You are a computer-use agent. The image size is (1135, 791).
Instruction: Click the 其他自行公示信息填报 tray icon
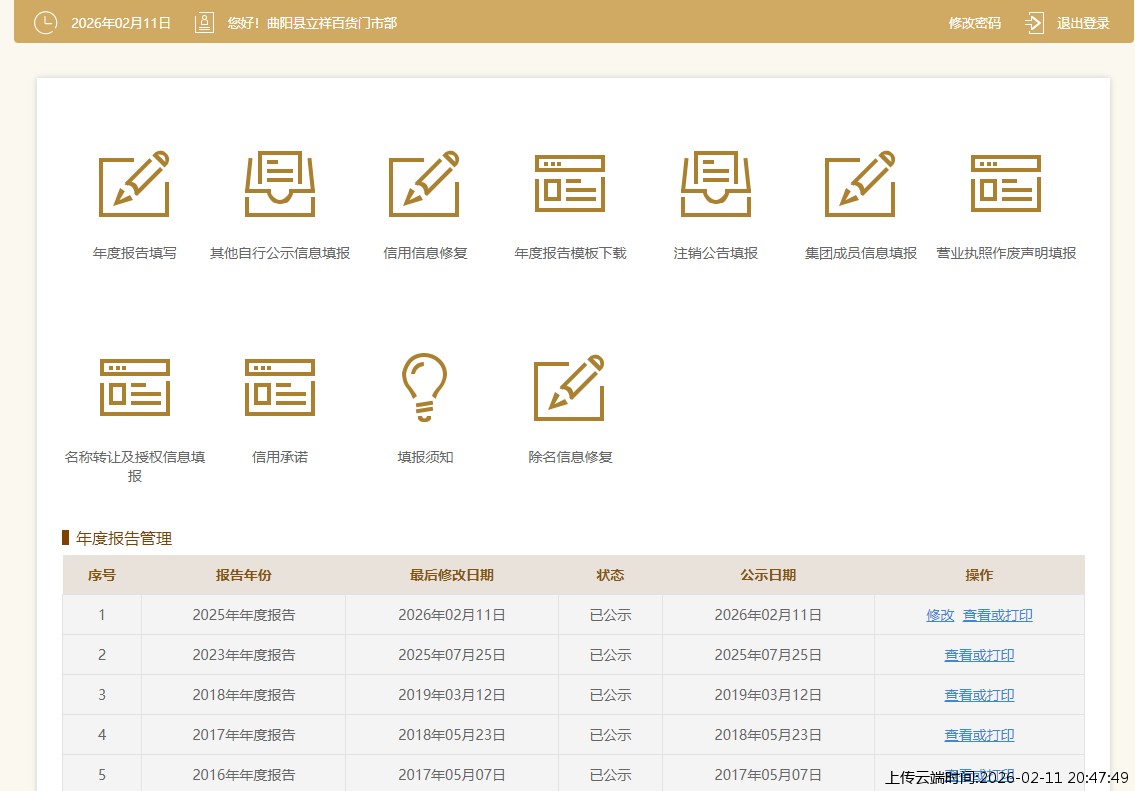click(x=280, y=185)
